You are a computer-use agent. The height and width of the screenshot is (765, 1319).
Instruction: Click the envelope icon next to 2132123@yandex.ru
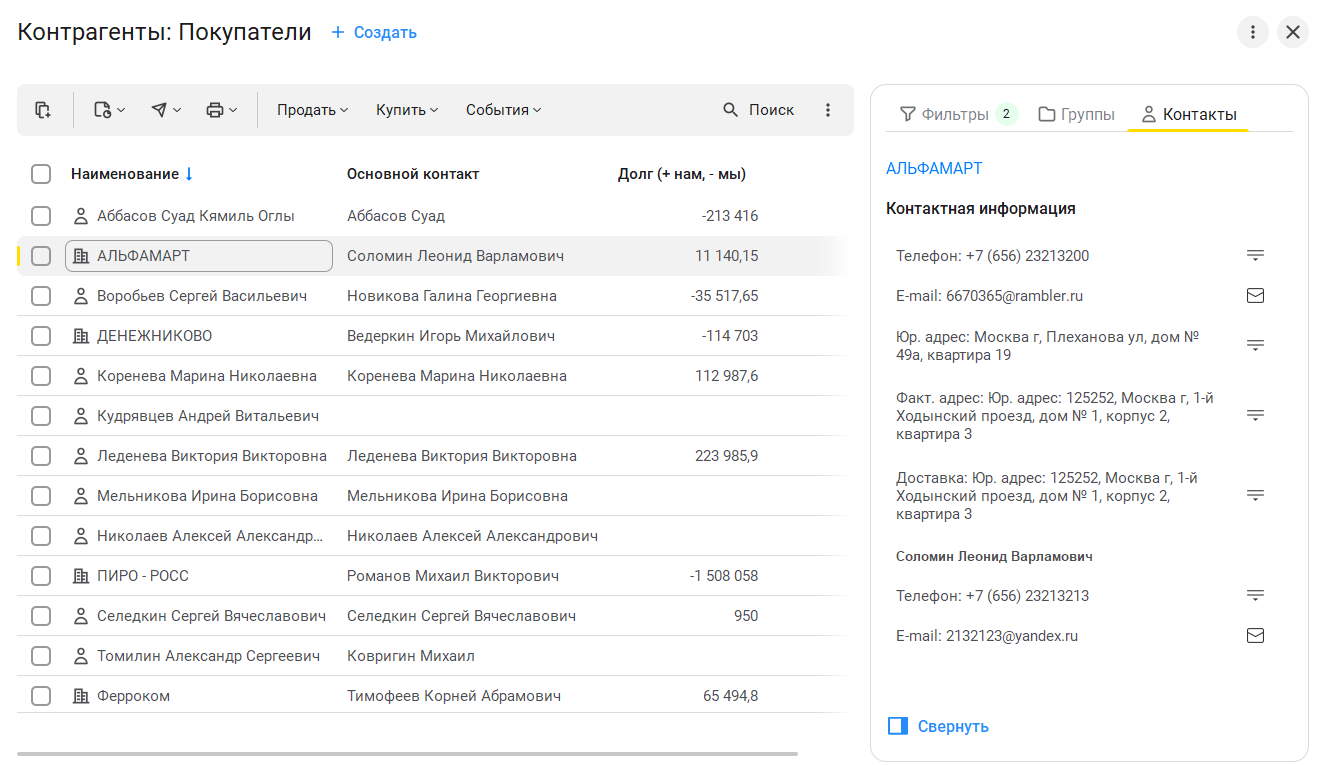pyautogui.click(x=1255, y=636)
